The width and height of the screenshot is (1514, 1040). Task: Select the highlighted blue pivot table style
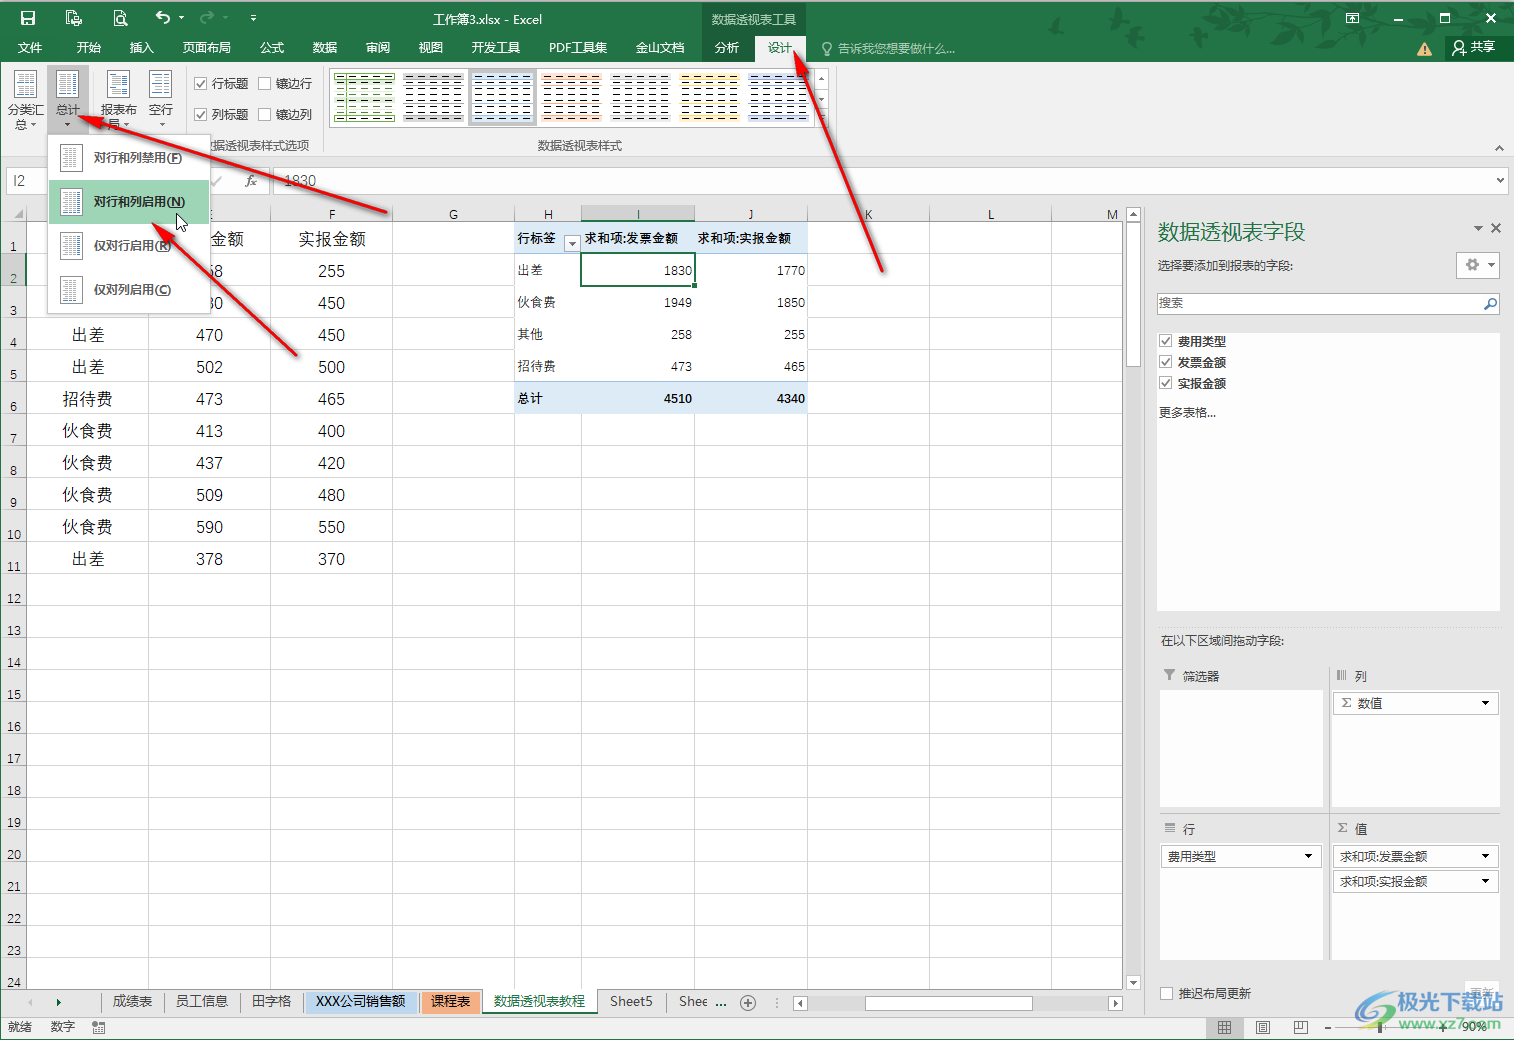[503, 97]
